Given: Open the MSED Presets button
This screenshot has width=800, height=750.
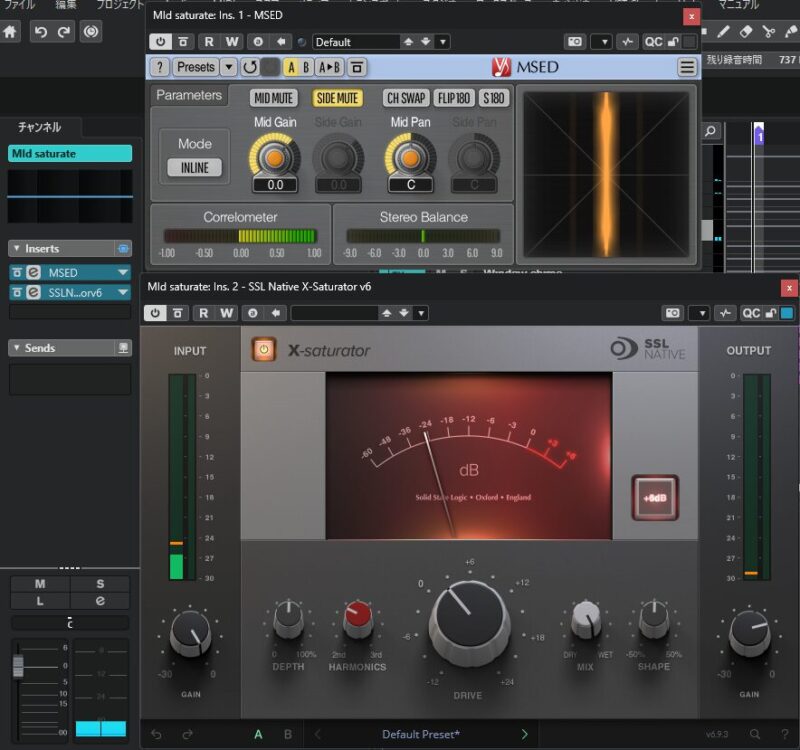Looking at the screenshot, I should tap(195, 67).
